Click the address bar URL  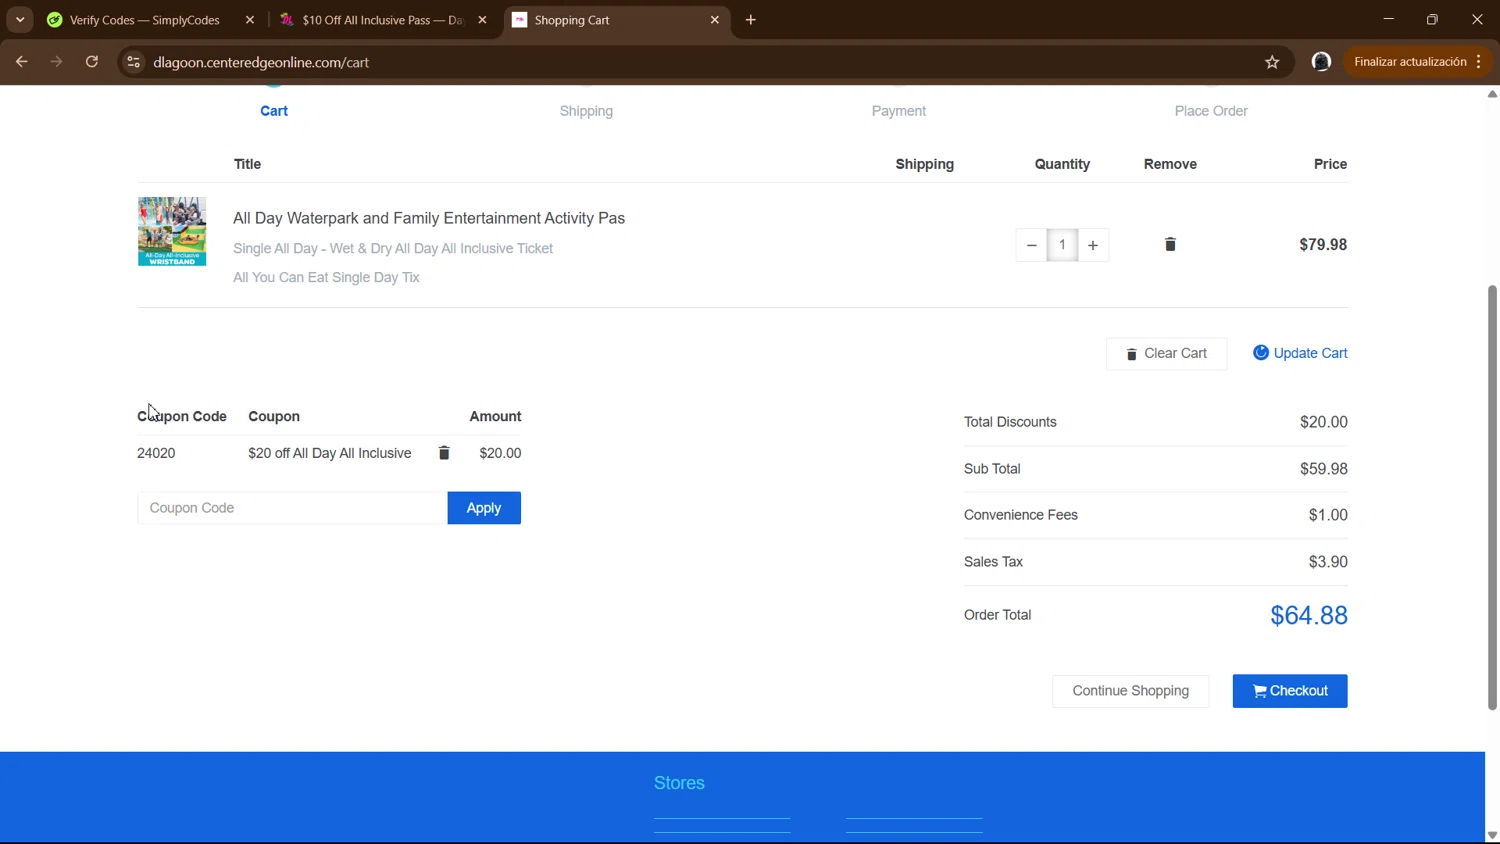pos(261,62)
